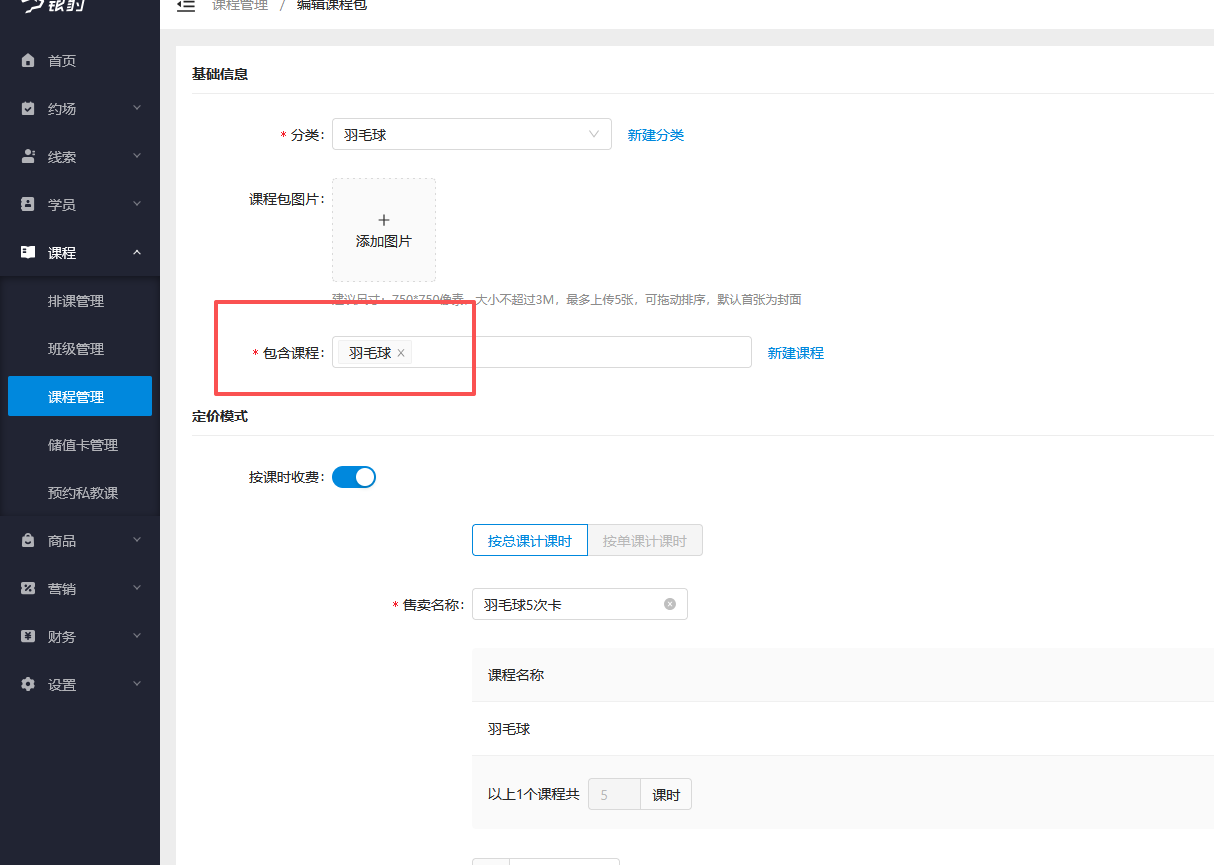
Task: Remove 羽毛球 tag in 包含课程 field
Action: tap(400, 352)
